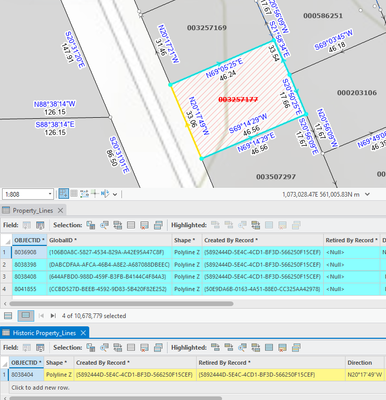386x400 pixels.
Task: Delete selection in Property_Lines table toolbar
Action: (144, 225)
